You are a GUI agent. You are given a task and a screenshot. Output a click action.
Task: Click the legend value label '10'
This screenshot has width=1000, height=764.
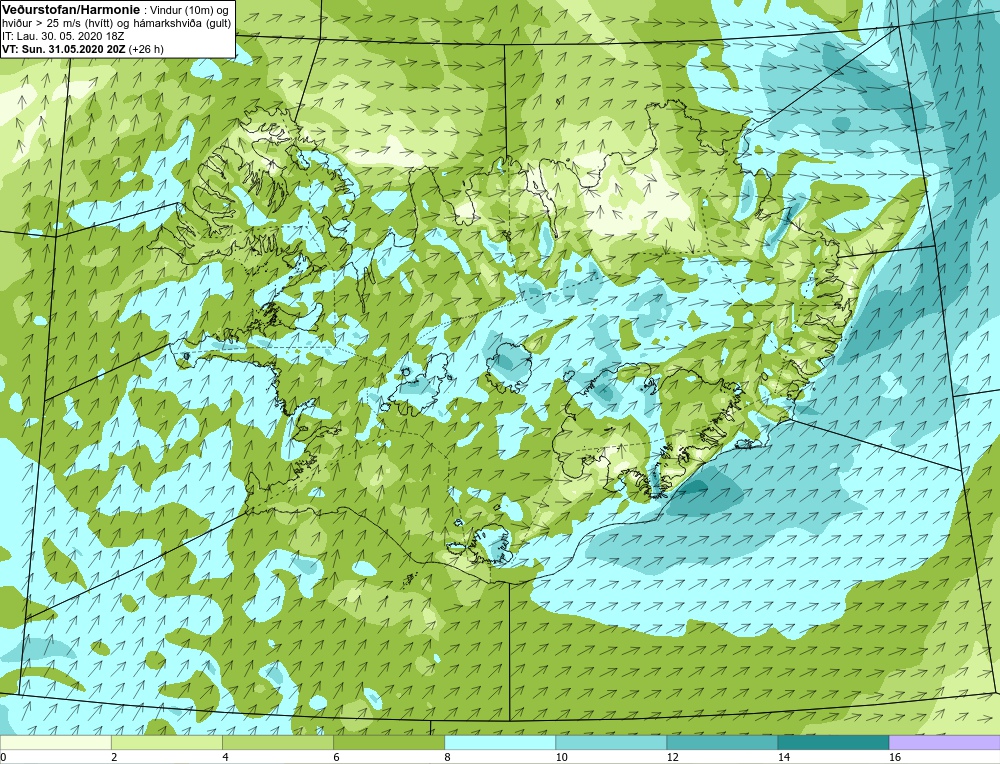tap(561, 757)
